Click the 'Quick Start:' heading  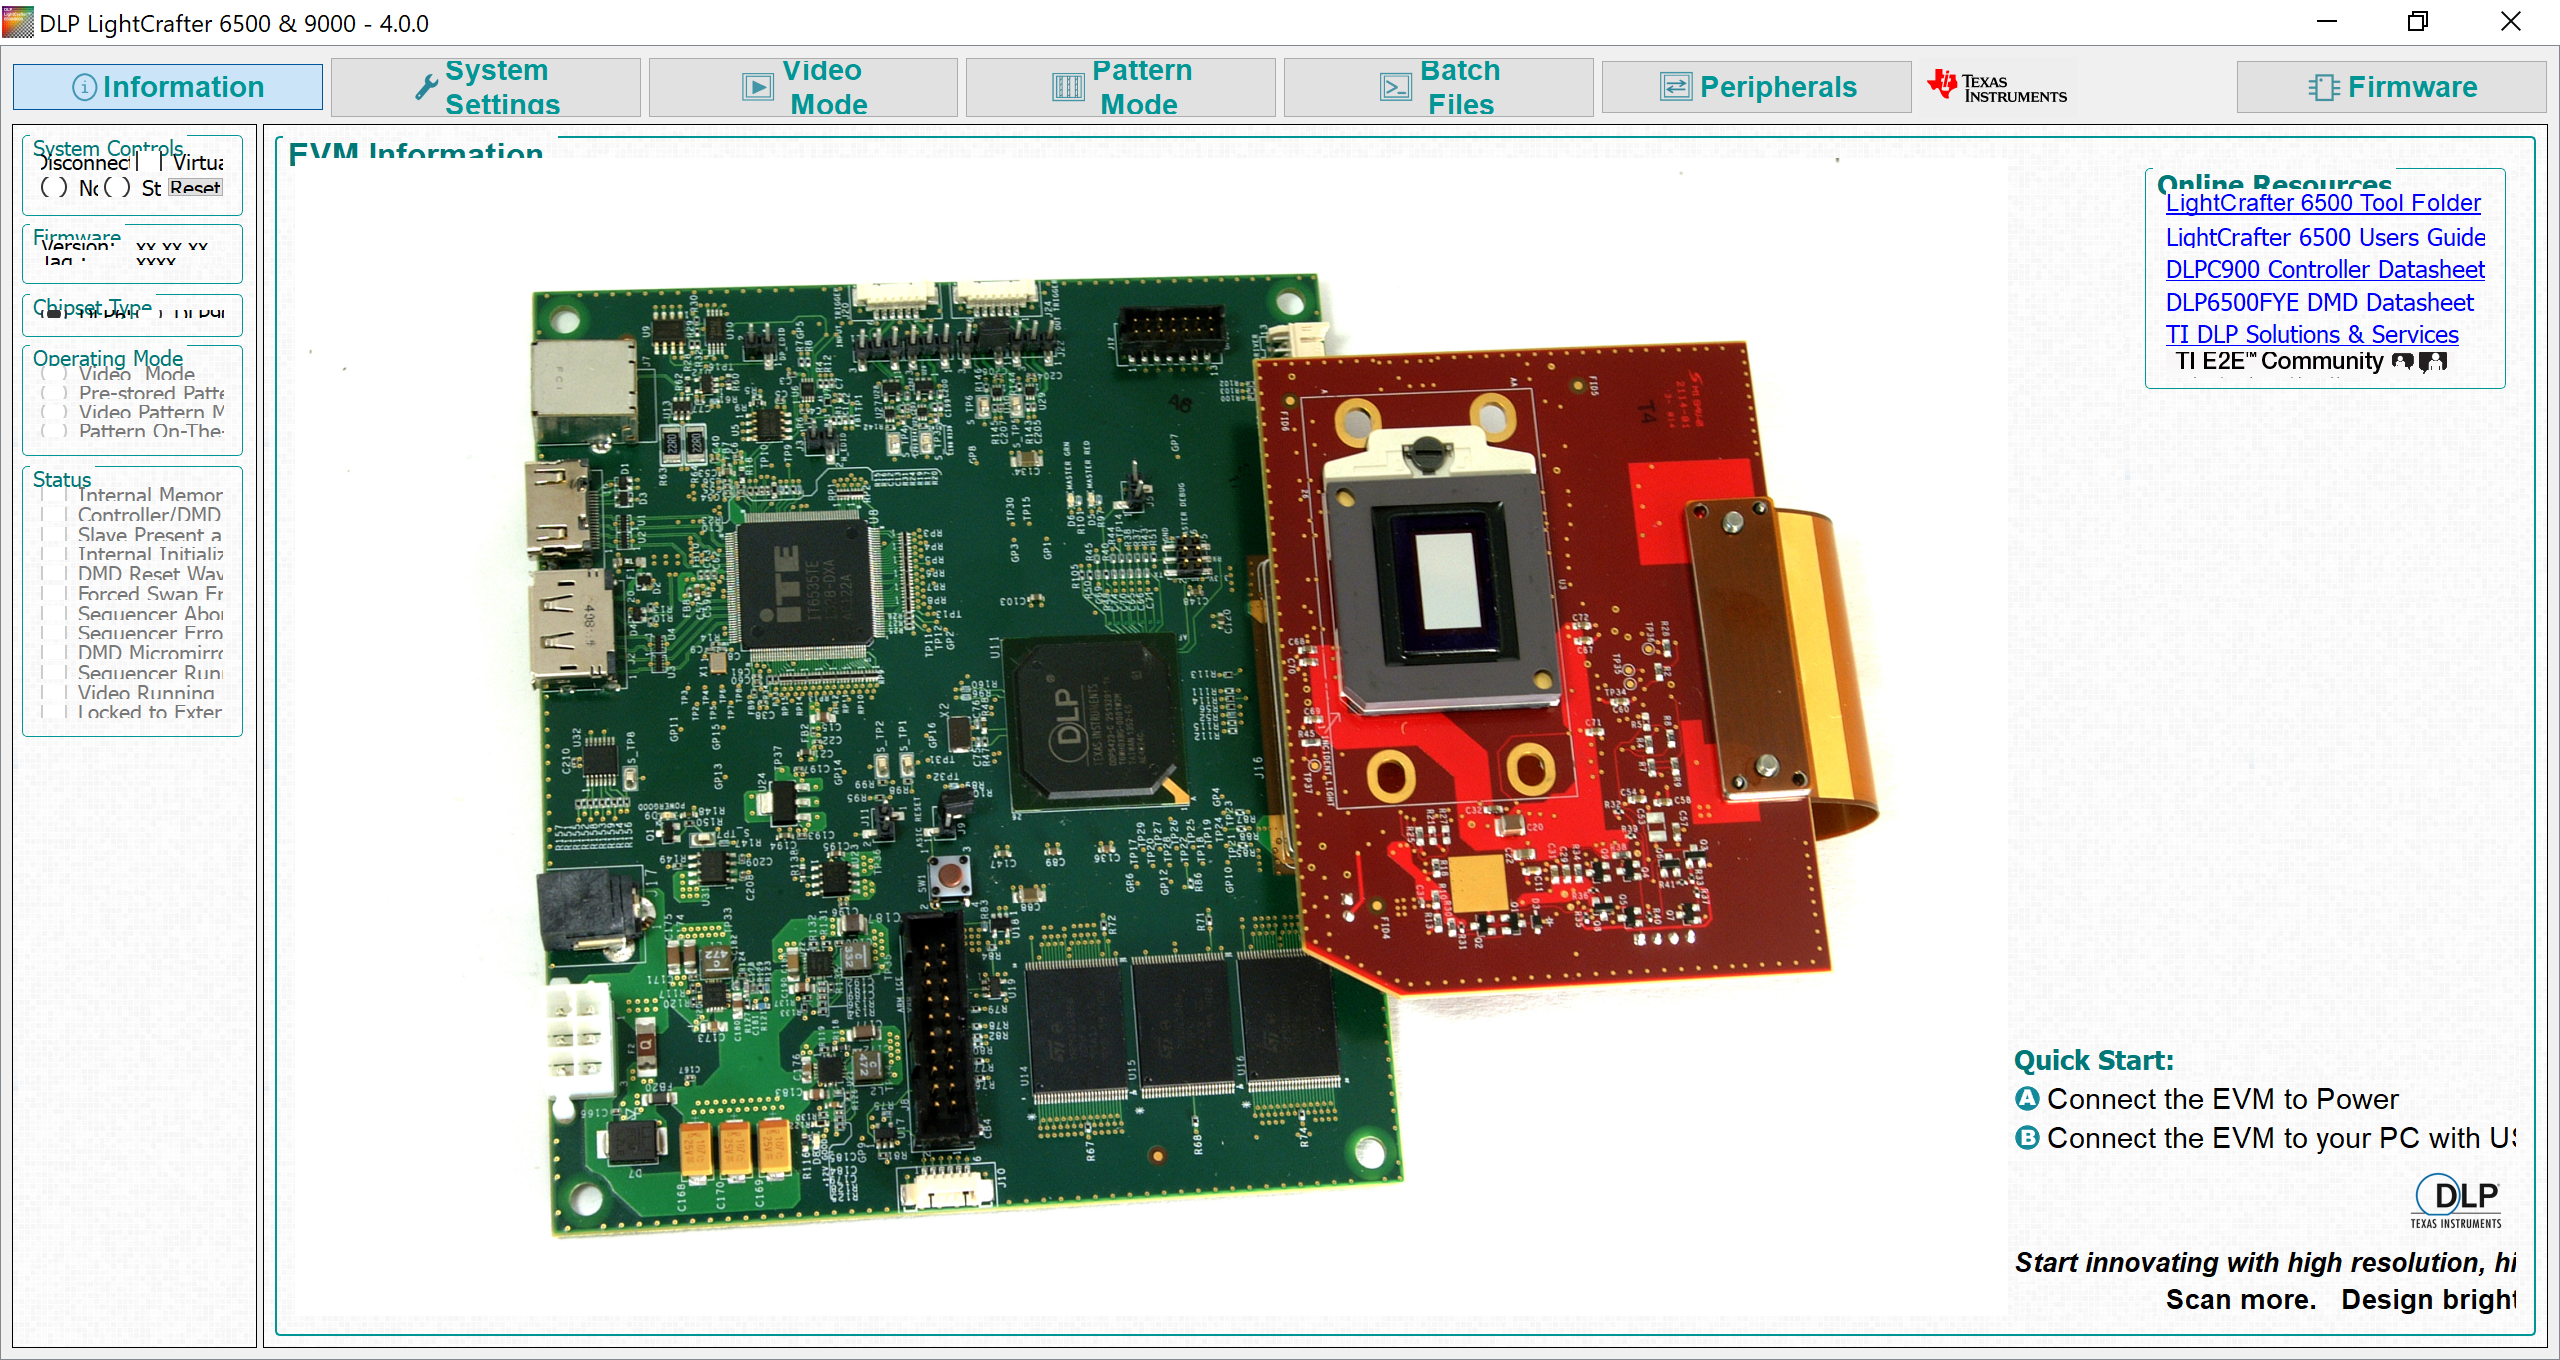coord(2093,1060)
